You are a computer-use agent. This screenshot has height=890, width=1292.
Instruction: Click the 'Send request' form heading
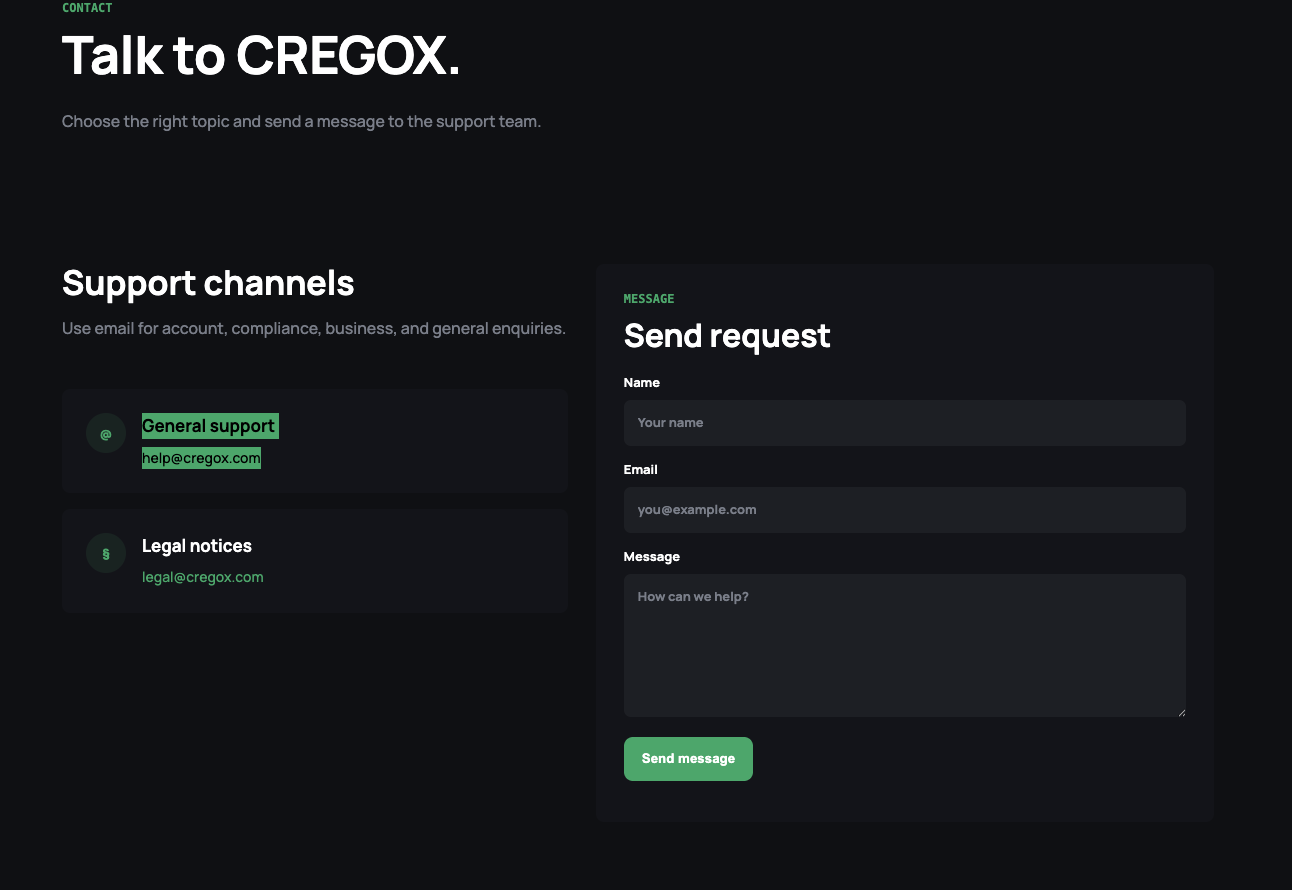coord(727,336)
